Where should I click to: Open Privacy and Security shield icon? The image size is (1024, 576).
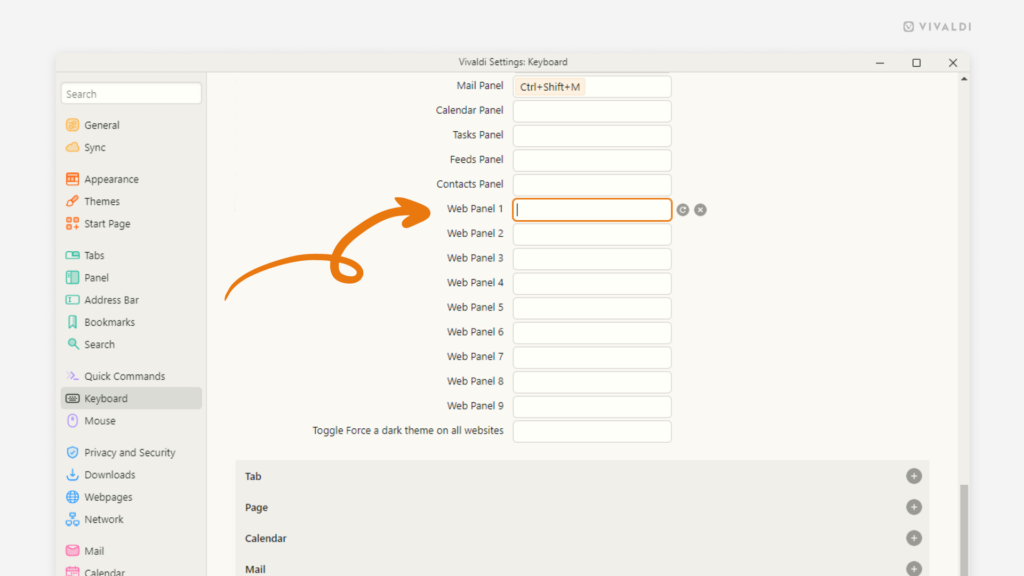72,453
